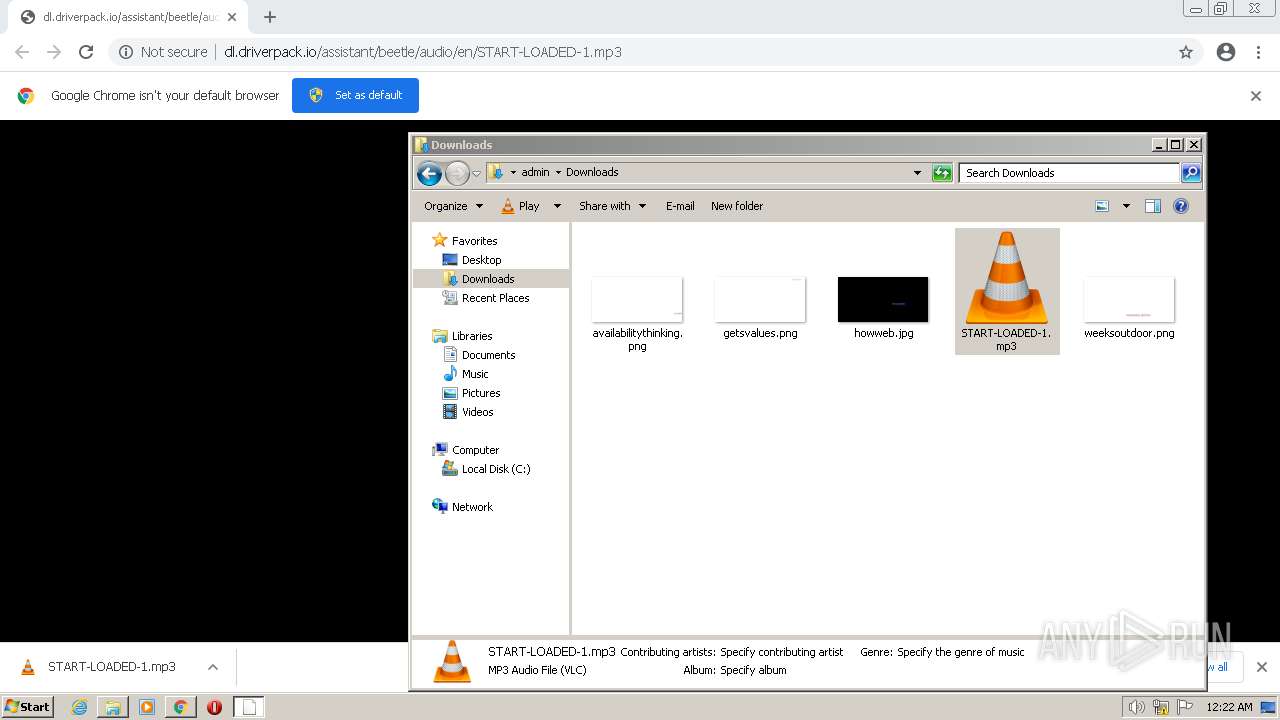Edit the Genre details field
Screen dimensions: 1280x720
coord(960,652)
